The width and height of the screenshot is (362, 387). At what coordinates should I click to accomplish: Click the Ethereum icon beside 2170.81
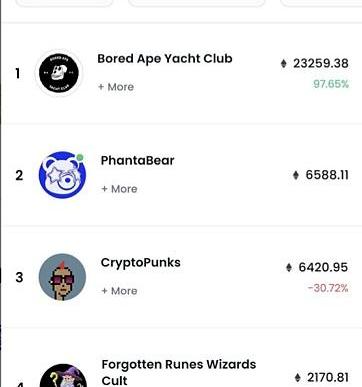coord(298,378)
